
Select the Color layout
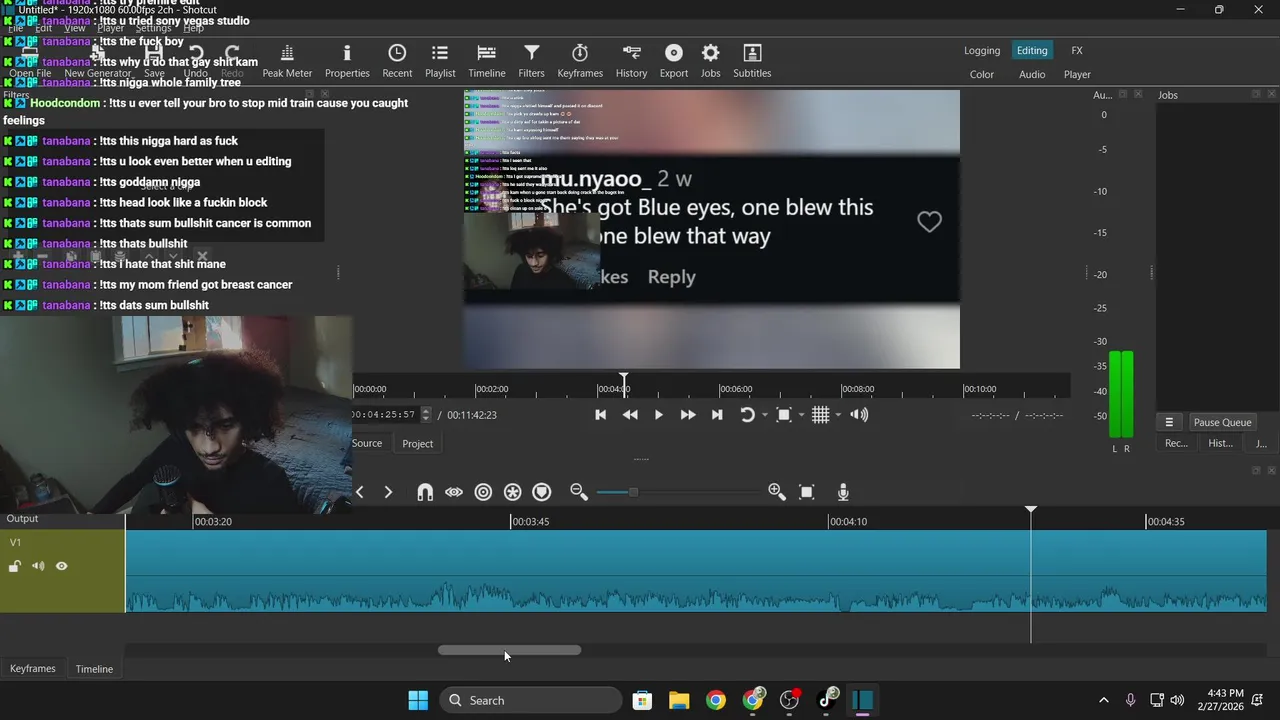(982, 74)
